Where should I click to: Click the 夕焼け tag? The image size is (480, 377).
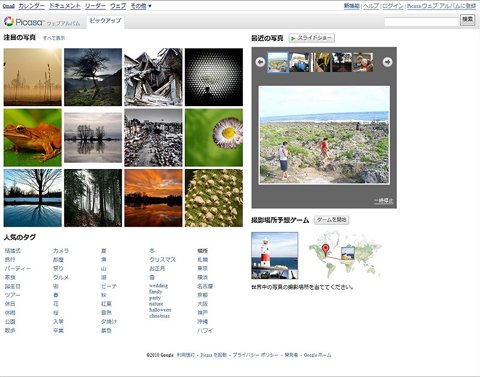coord(109,322)
